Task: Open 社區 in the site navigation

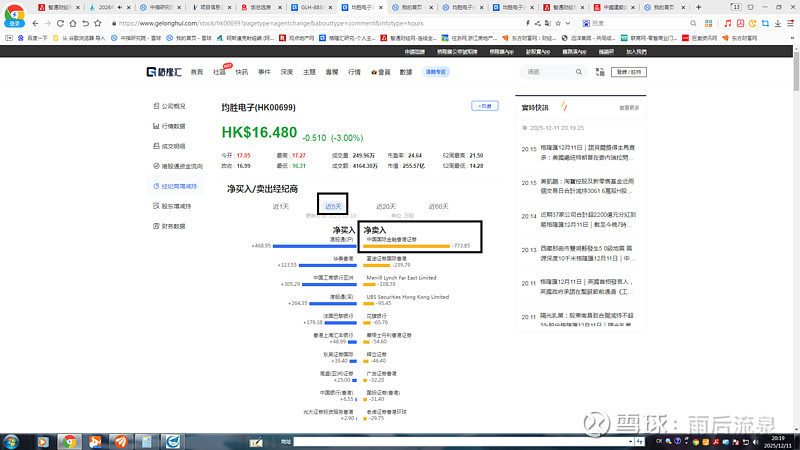Action: click(219, 72)
